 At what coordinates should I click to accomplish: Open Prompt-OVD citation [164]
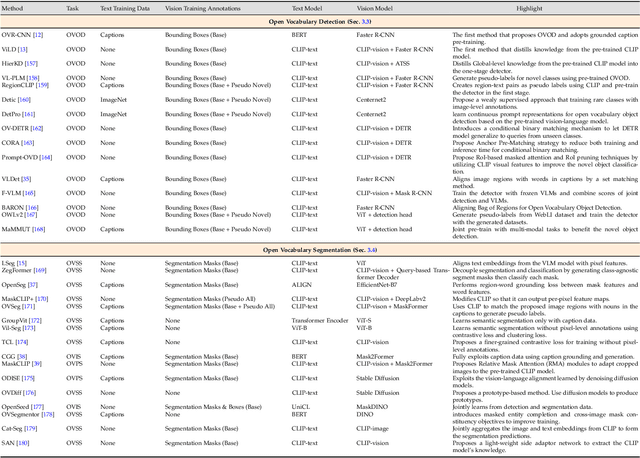(47, 158)
